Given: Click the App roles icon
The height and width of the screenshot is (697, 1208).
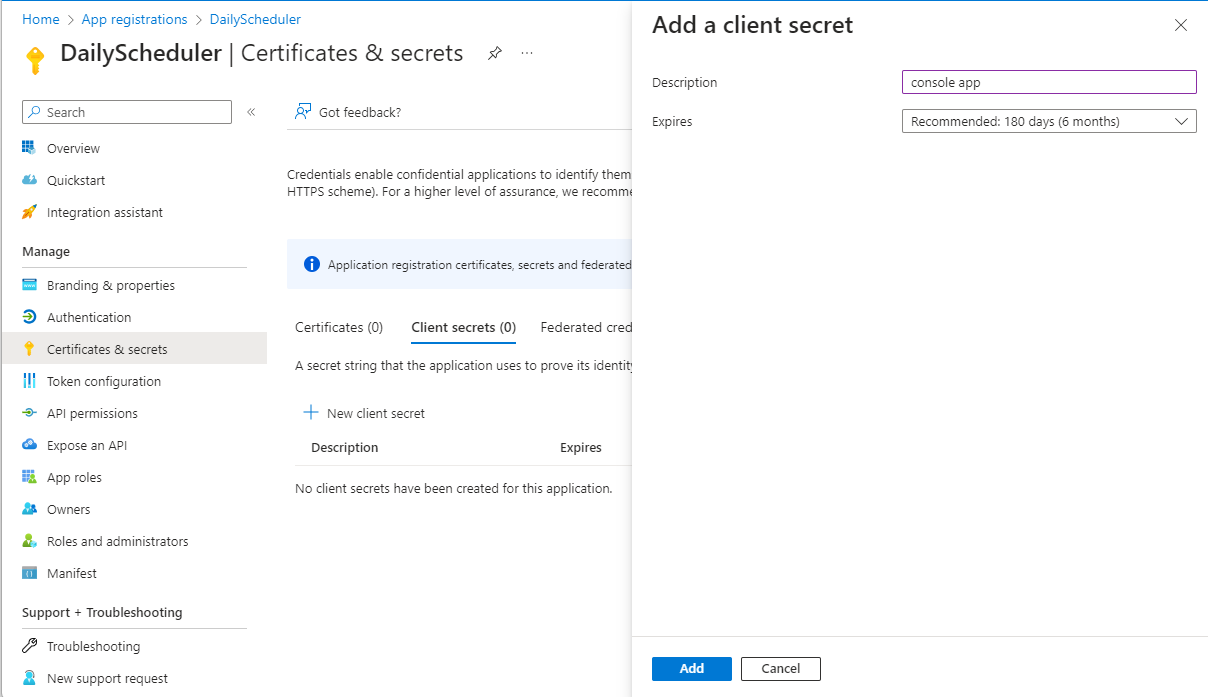Looking at the screenshot, I should 29,477.
